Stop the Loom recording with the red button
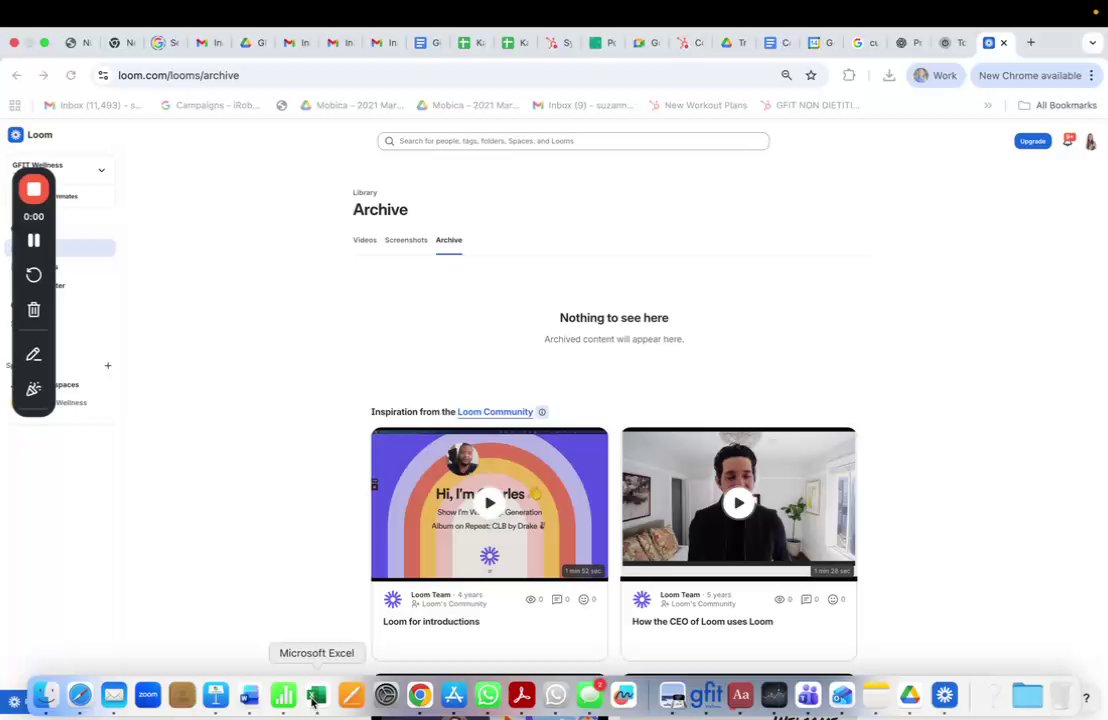Viewport: 1108px width, 720px height. [x=33, y=189]
